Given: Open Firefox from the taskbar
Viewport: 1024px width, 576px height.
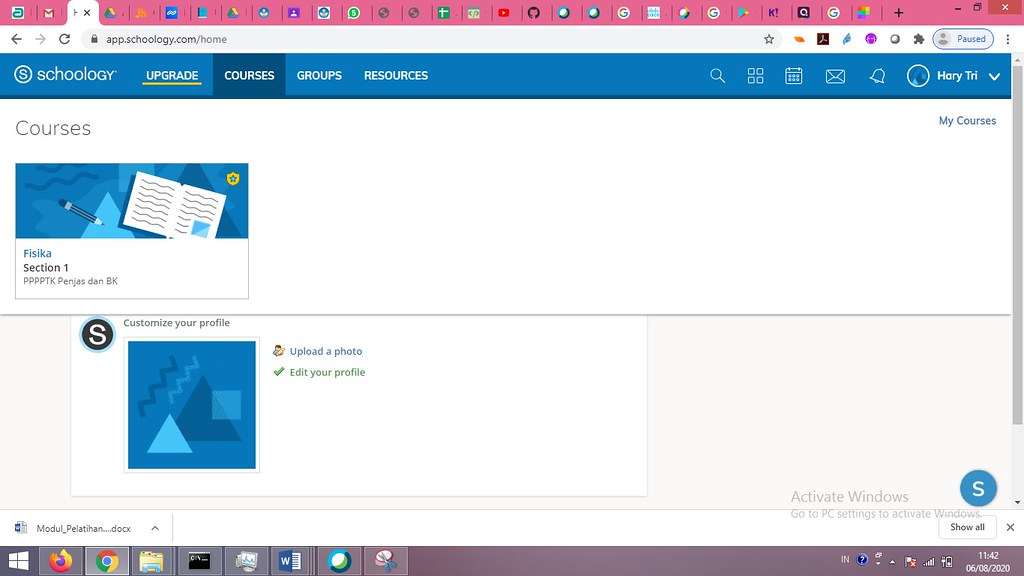Looking at the screenshot, I should coord(61,561).
